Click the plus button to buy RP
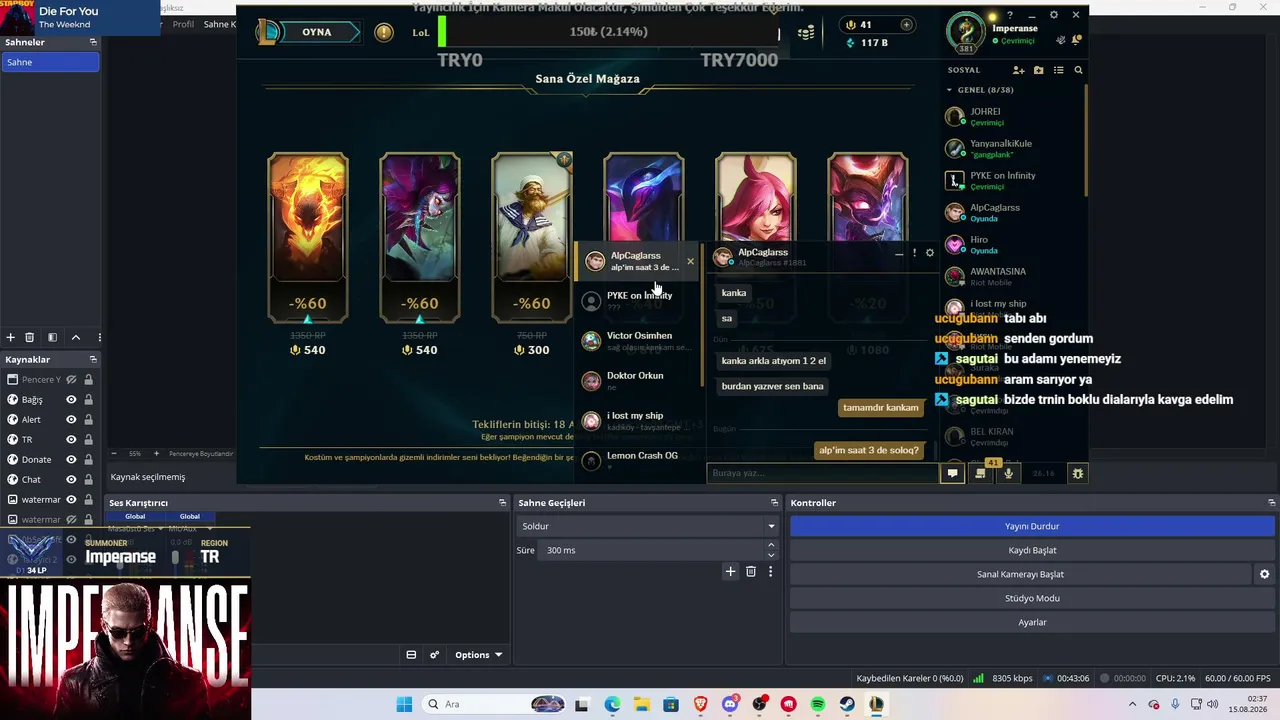Viewport: 1280px width, 720px height. pyautogui.click(x=906, y=25)
